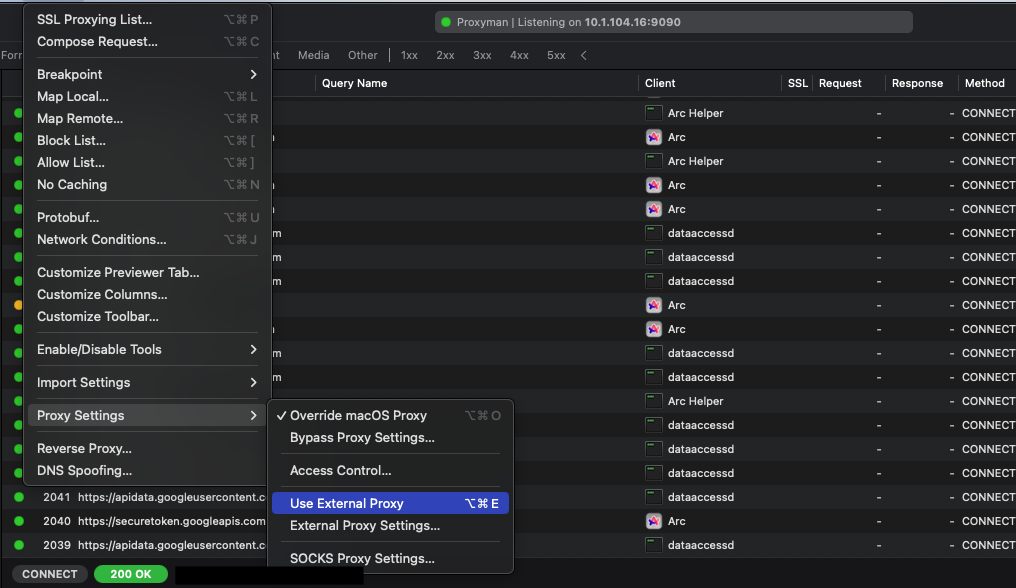1016x588 pixels.
Task: Open Map Local tool
Action: coord(147,97)
